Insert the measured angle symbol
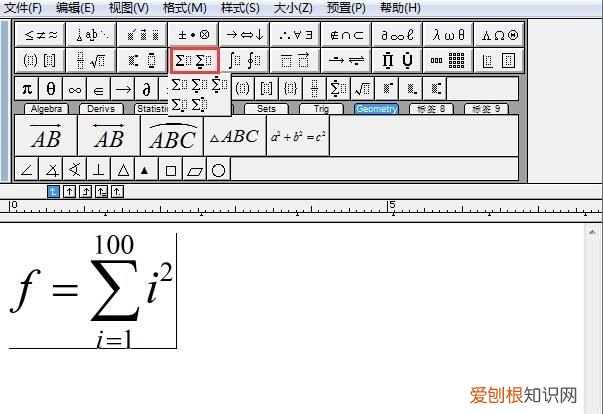Image resolution: width=603 pixels, height=414 pixels. (x=51, y=169)
